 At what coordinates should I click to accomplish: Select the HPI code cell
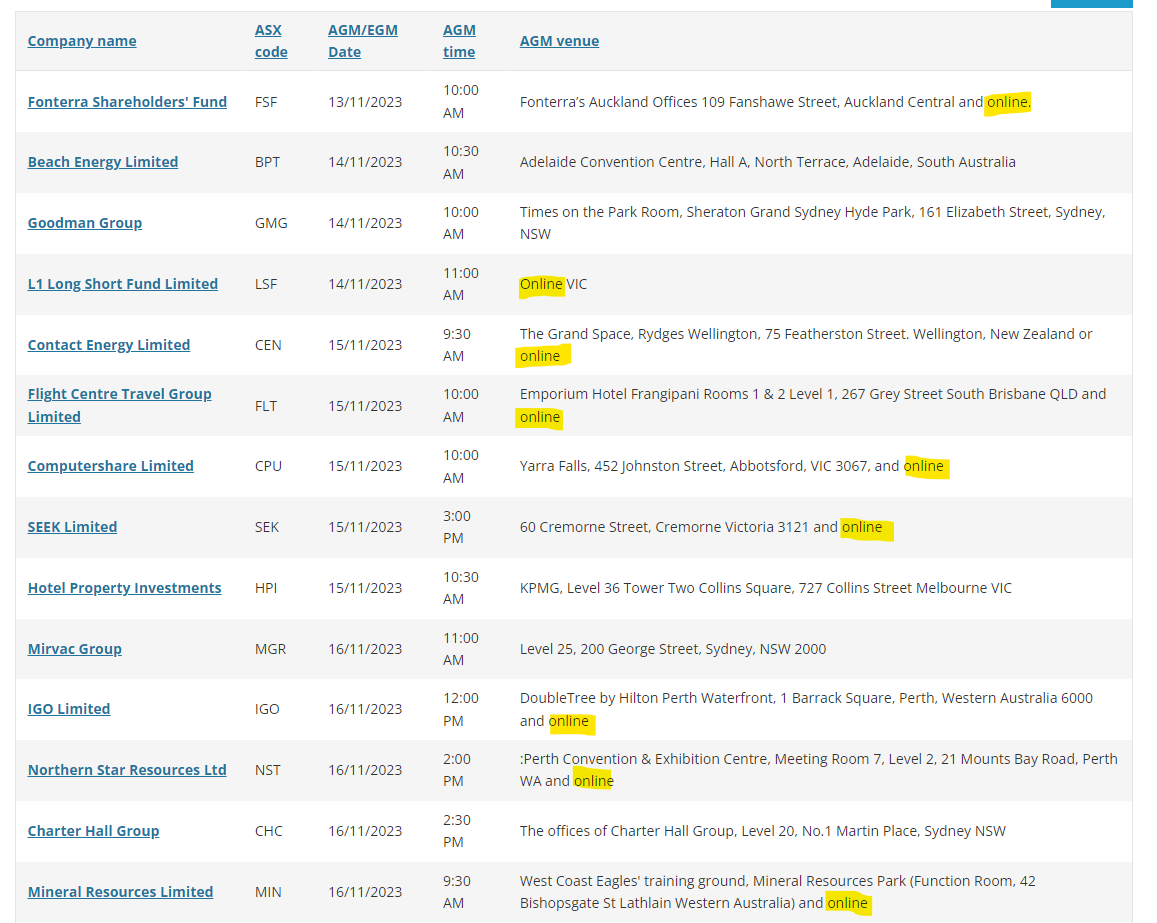tap(266, 588)
